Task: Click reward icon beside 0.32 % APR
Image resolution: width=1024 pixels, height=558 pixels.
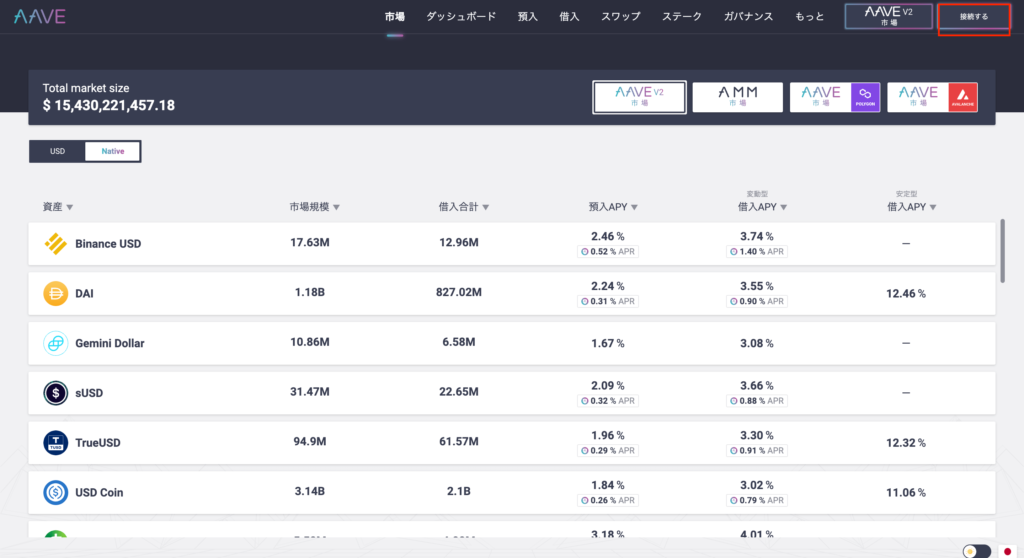Action: tap(584, 401)
